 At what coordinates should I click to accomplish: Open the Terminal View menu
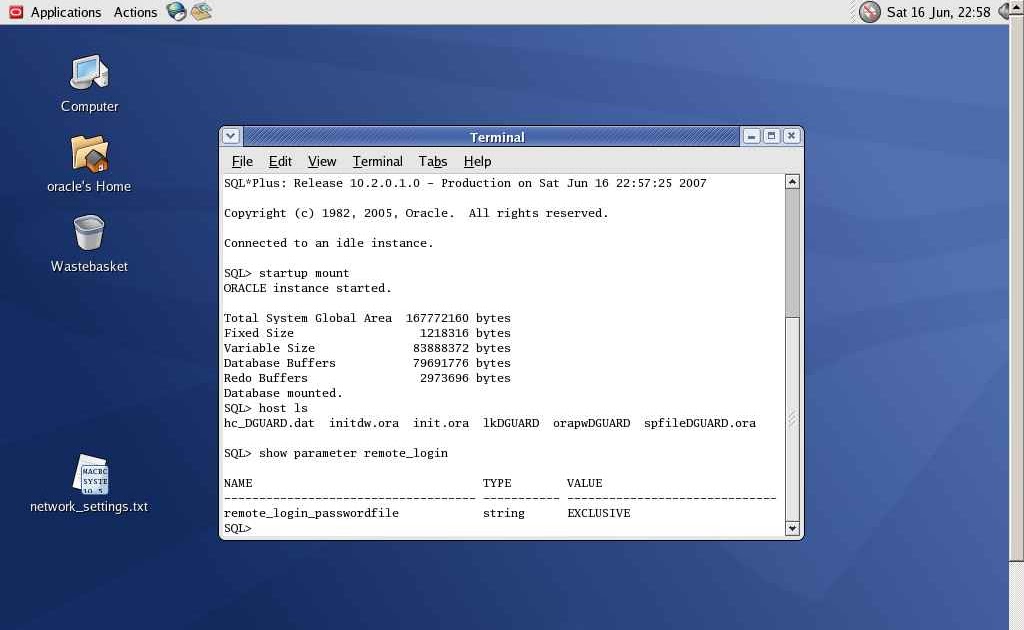coord(322,161)
